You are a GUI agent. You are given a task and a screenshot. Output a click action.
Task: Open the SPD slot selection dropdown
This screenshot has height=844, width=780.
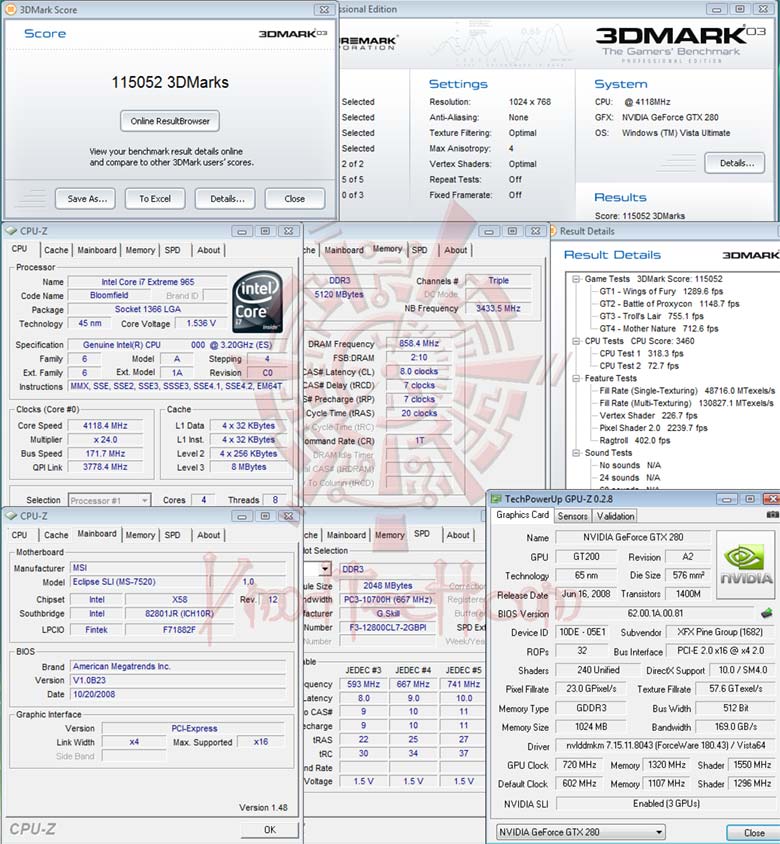(325, 569)
